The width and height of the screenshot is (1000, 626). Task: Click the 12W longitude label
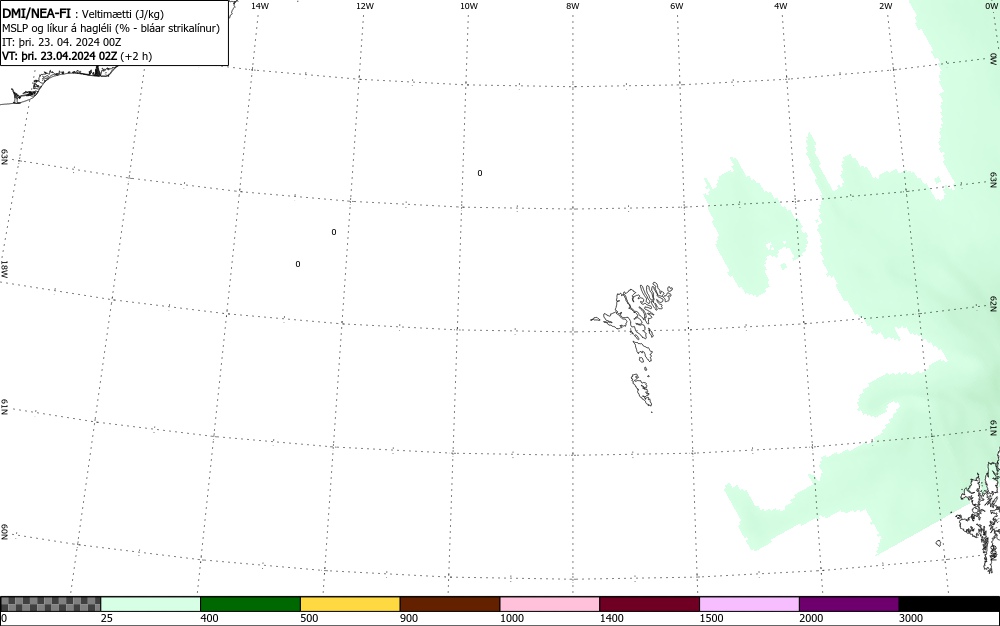click(x=365, y=6)
